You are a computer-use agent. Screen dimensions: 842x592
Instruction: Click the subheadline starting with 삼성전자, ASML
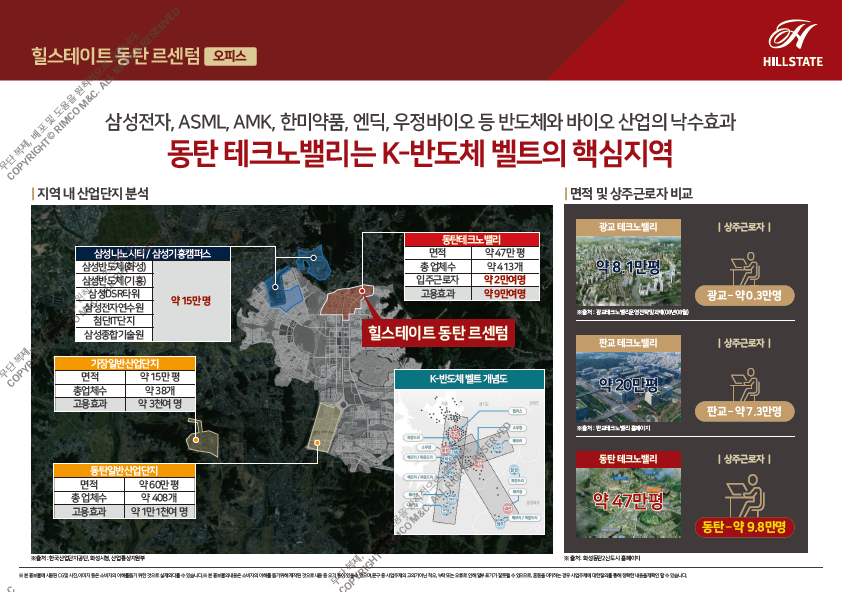420,121
